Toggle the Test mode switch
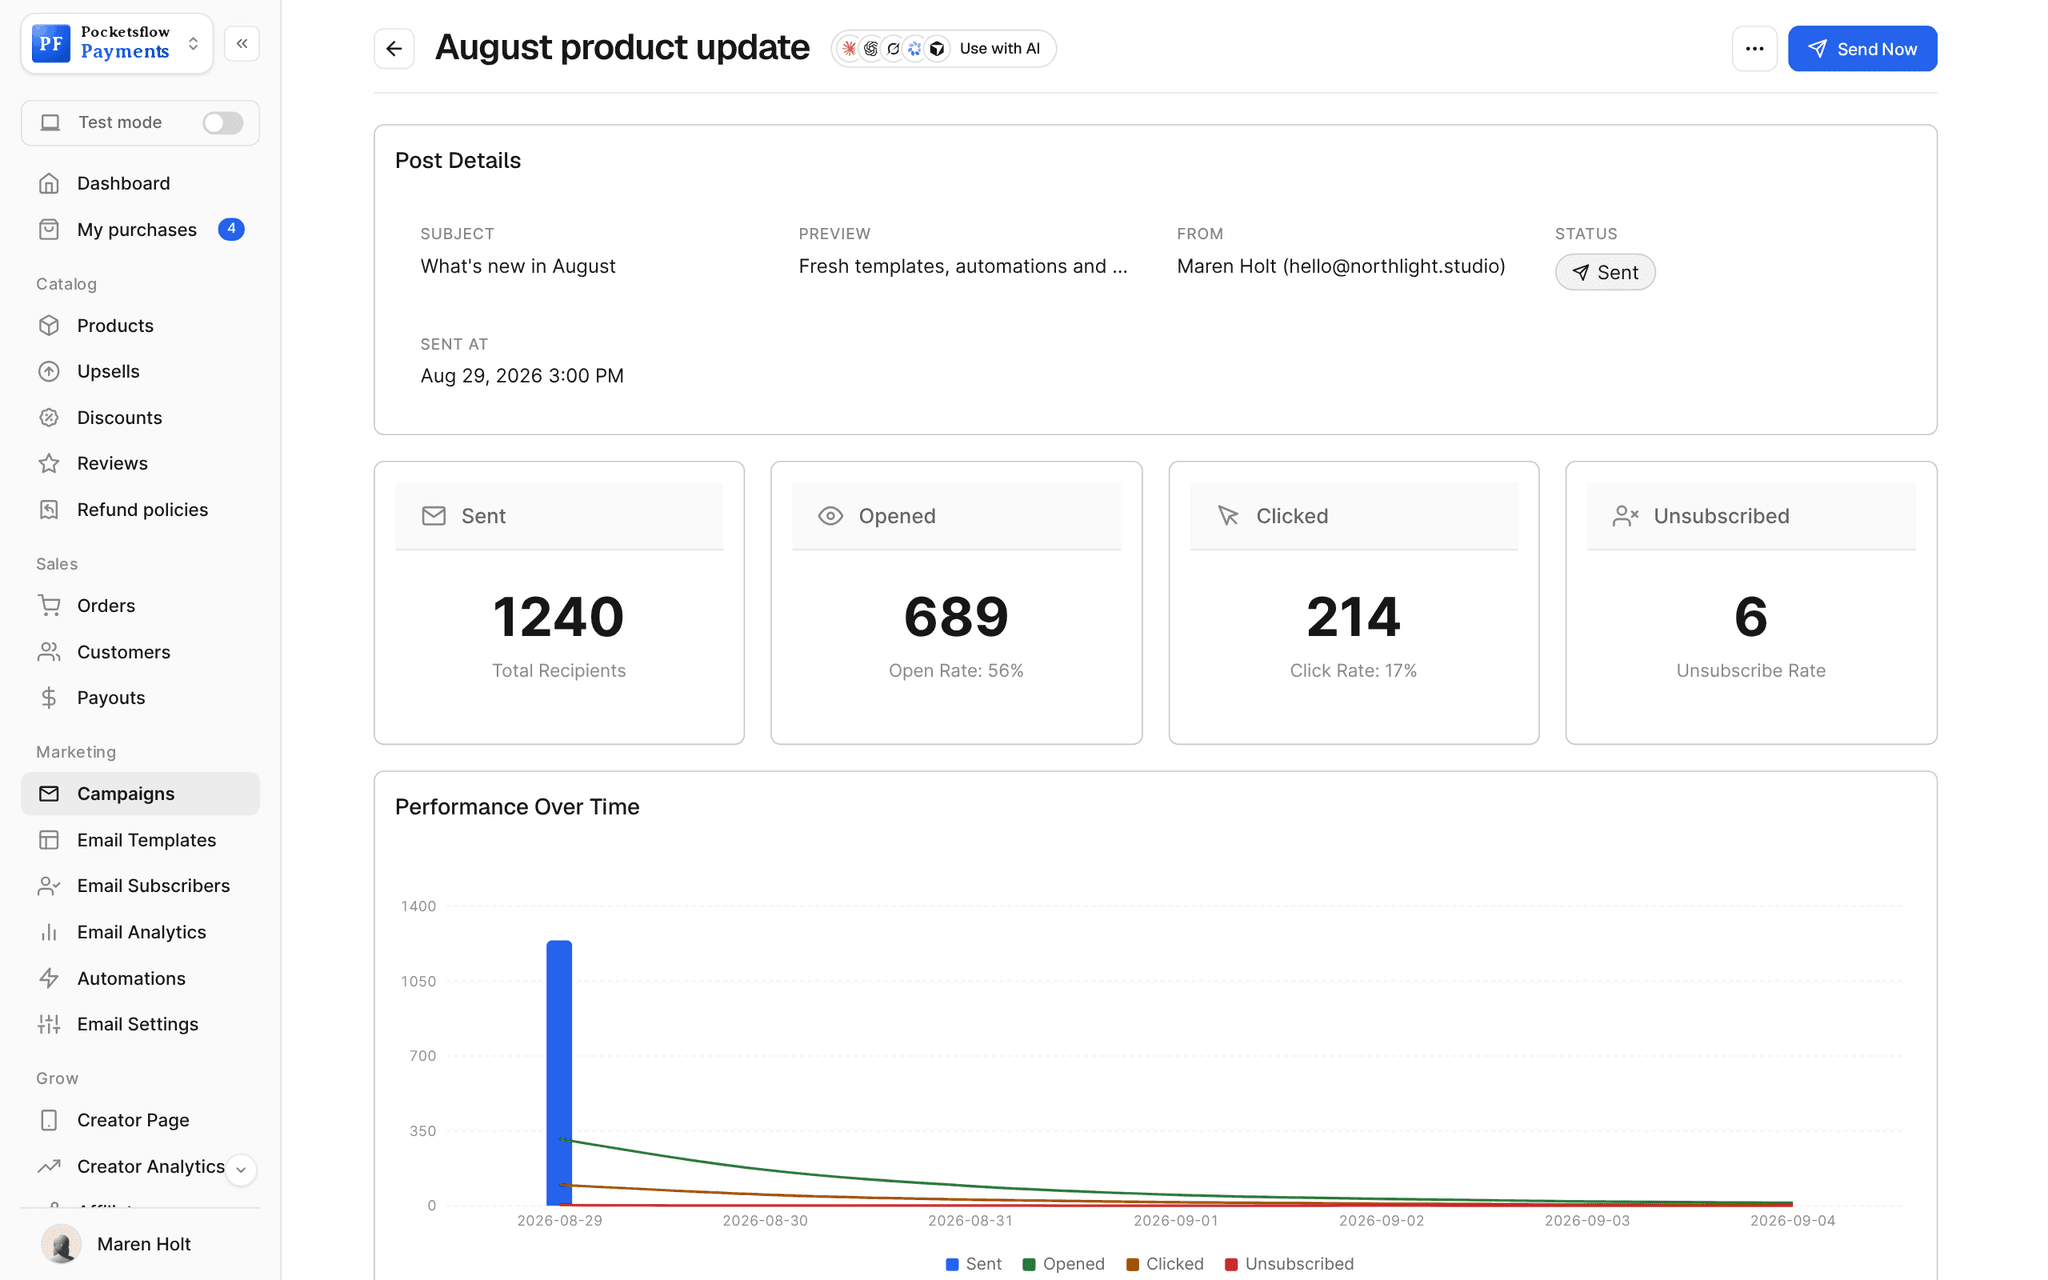 pos(222,123)
